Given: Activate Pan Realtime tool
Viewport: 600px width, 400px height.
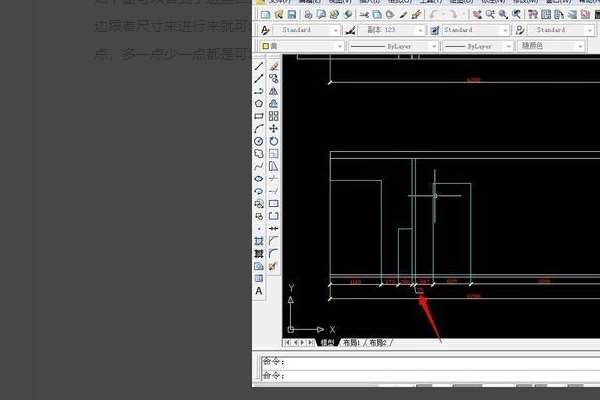Looking at the screenshot, I should (x=477, y=15).
